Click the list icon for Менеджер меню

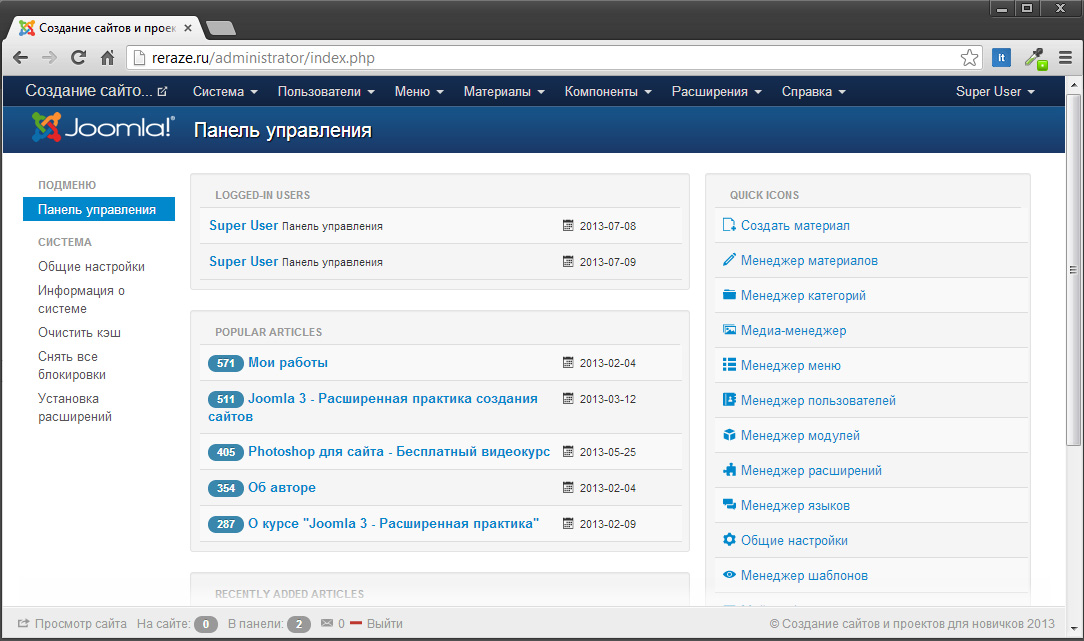pyautogui.click(x=729, y=365)
